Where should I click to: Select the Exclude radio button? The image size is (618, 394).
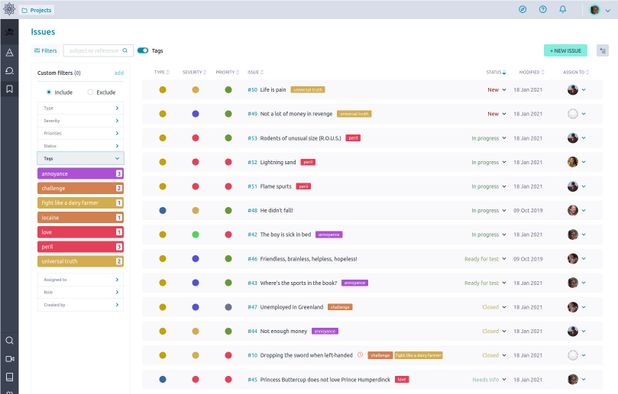pyautogui.click(x=90, y=92)
